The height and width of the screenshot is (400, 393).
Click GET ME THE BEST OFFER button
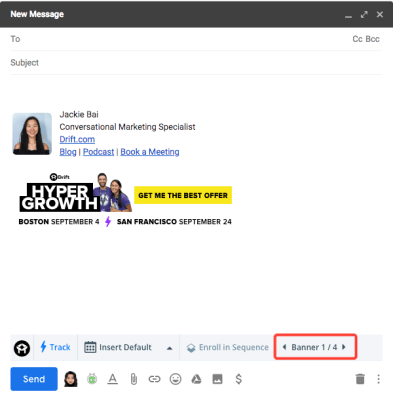(x=183, y=195)
